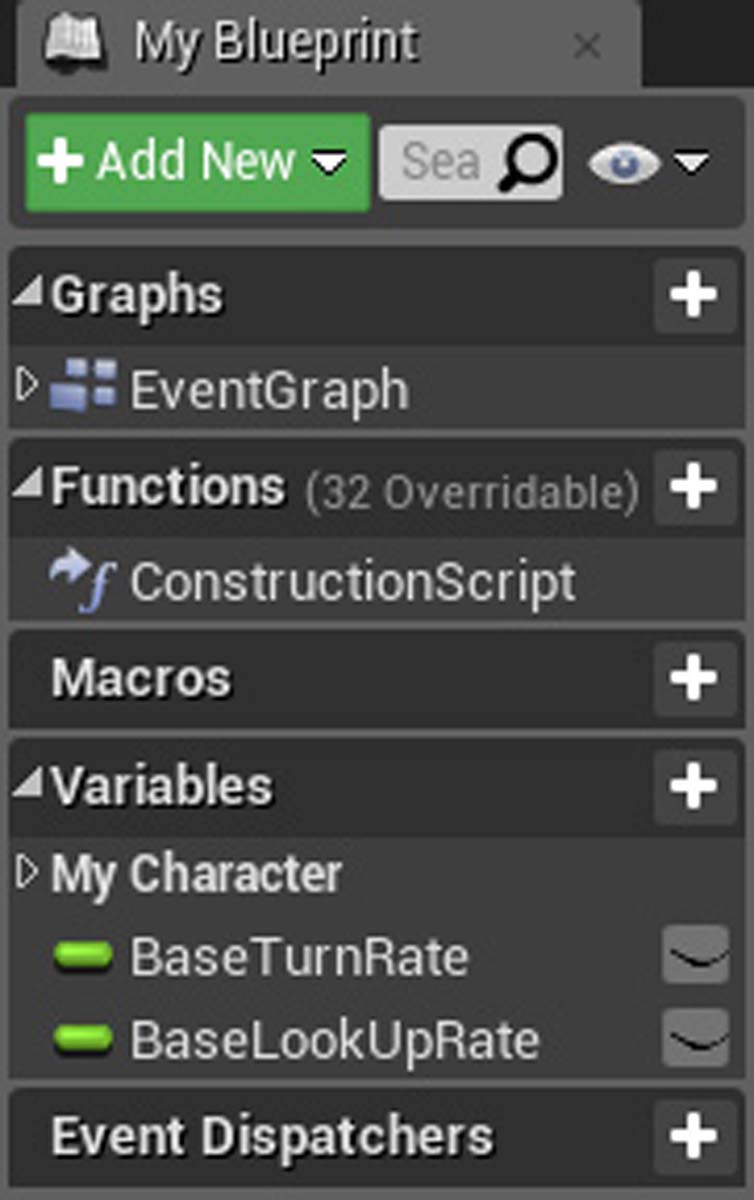Click the magnifying glass search icon
This screenshot has height=1200, width=754.
pos(527,162)
